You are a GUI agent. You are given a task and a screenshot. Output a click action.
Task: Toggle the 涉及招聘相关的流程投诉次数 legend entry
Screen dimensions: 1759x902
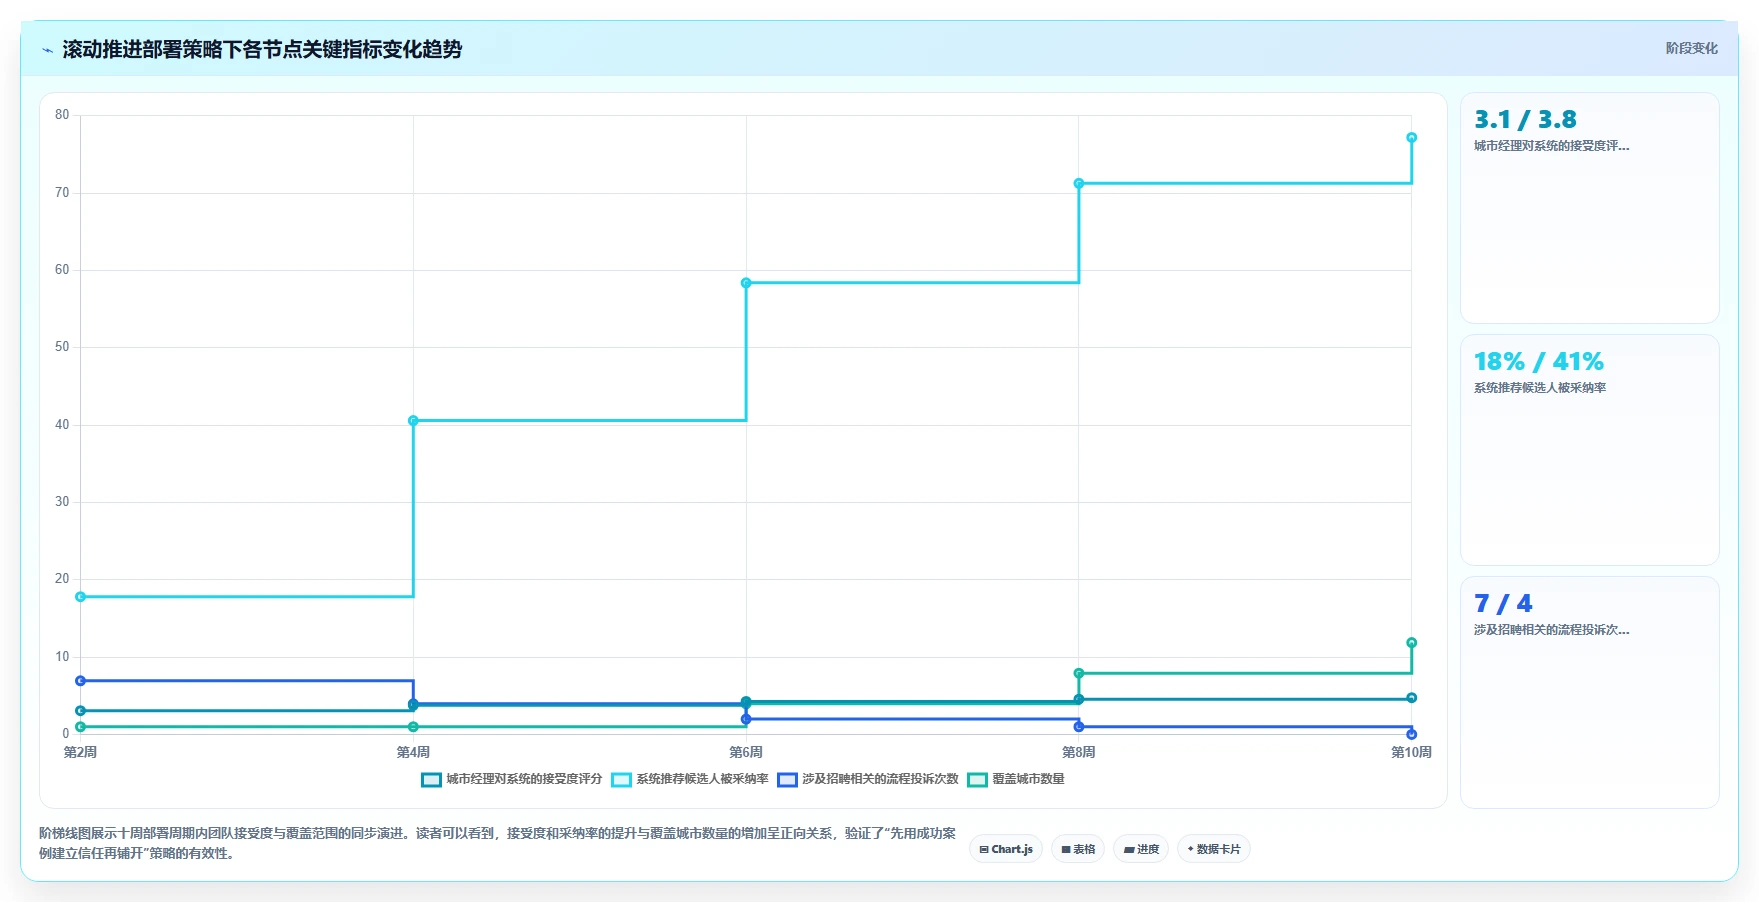868,779
